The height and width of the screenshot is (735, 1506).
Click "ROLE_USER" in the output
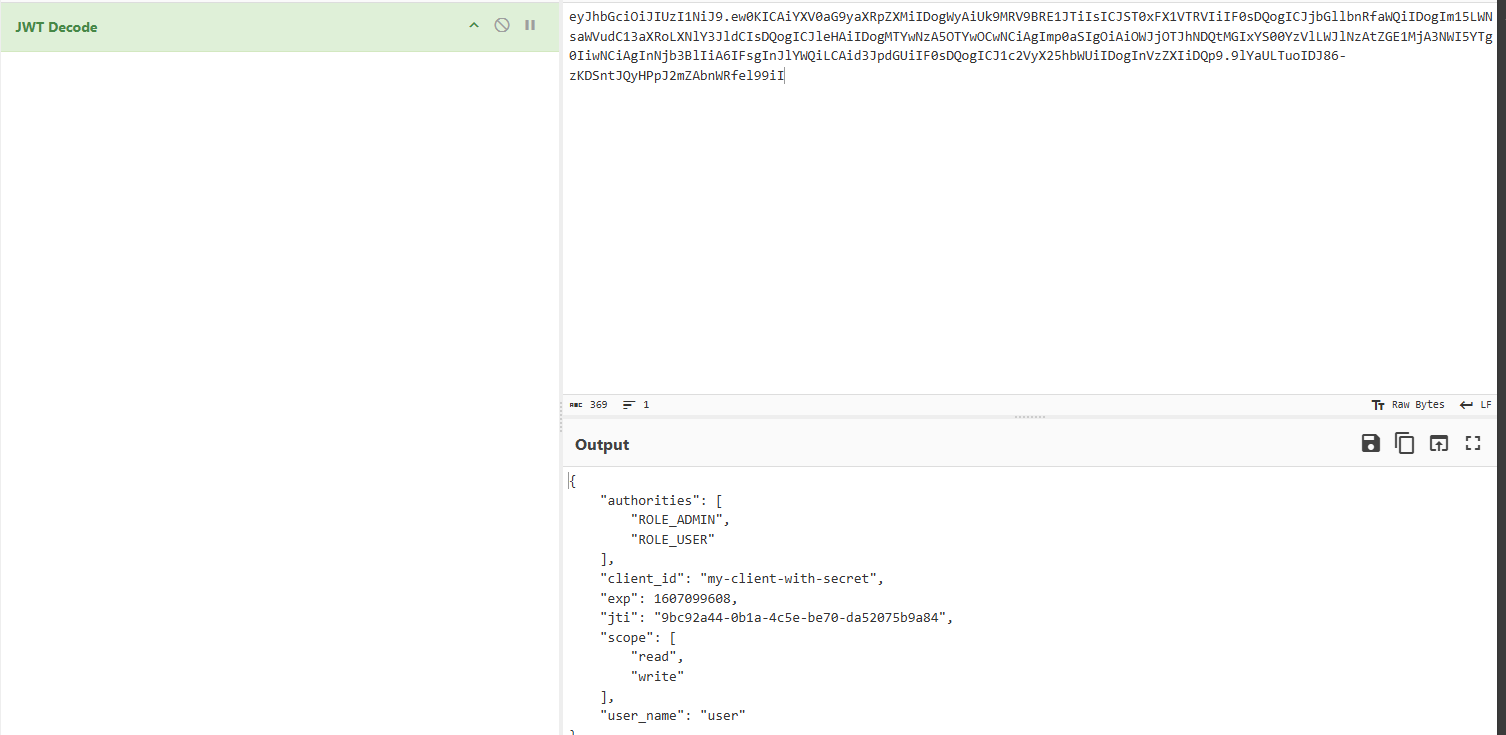[673, 540]
